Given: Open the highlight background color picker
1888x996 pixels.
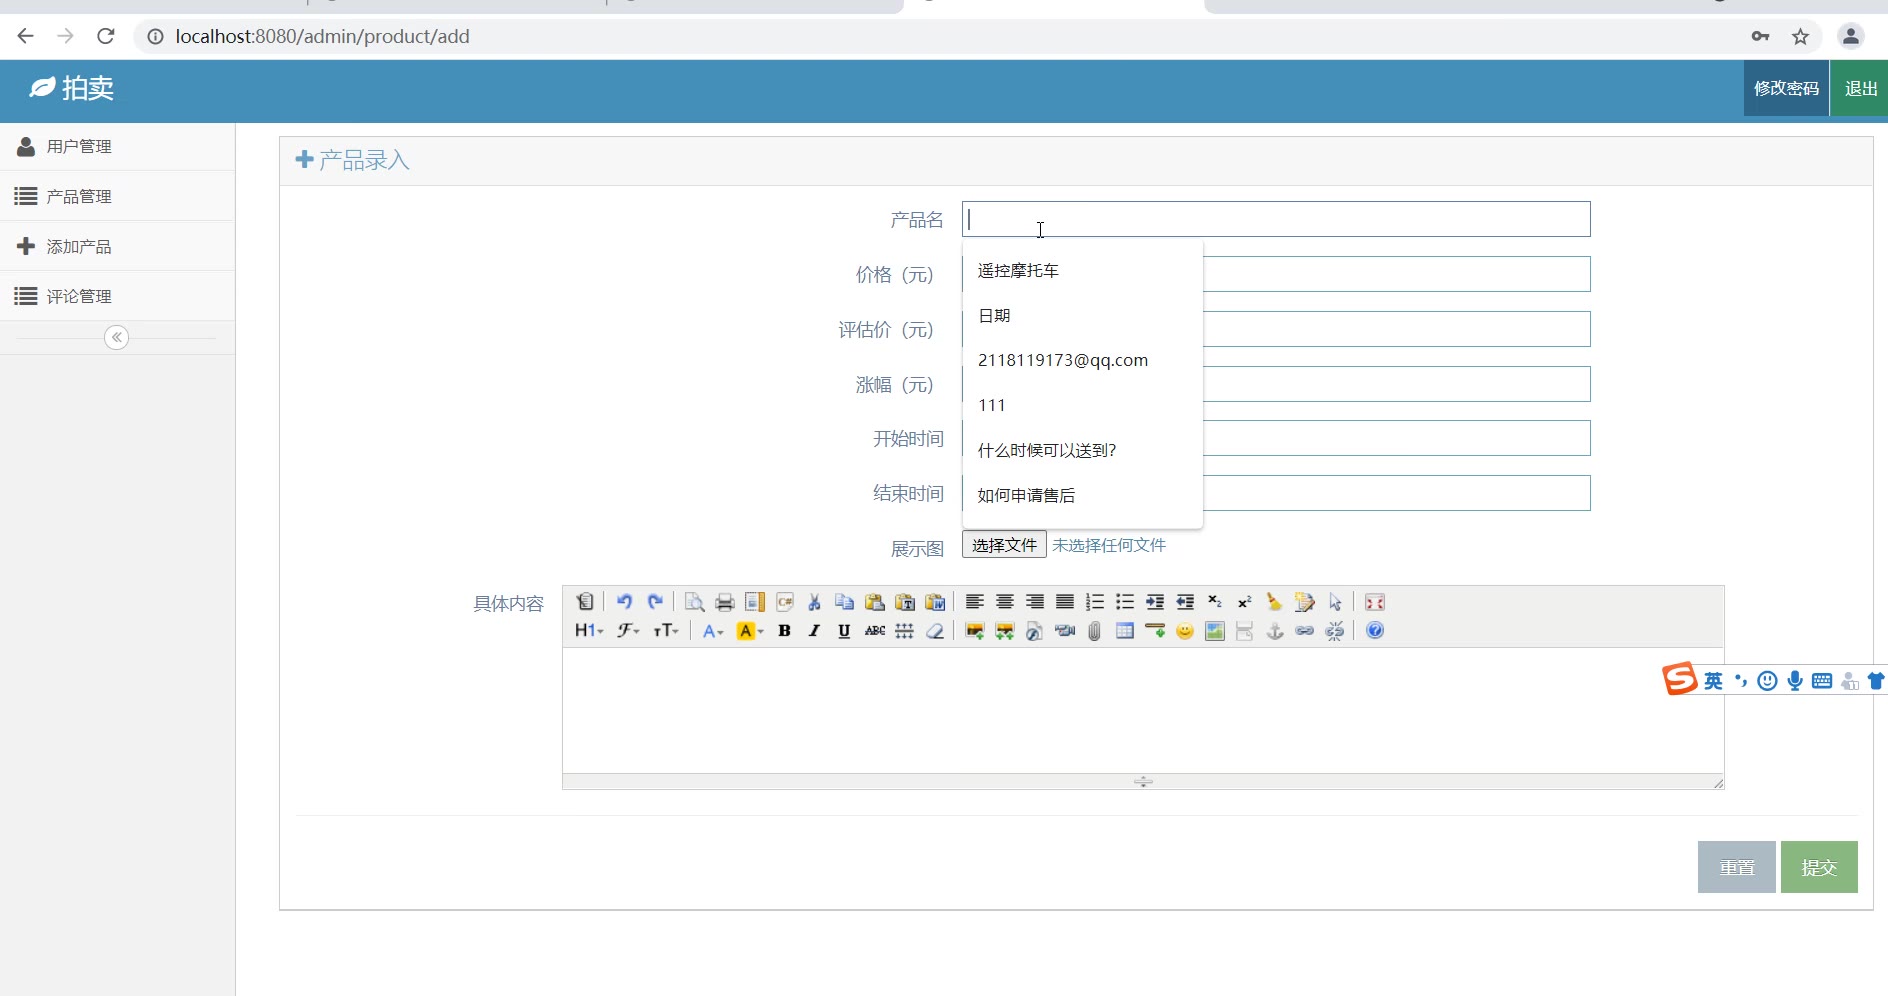Looking at the screenshot, I should click(x=750, y=631).
